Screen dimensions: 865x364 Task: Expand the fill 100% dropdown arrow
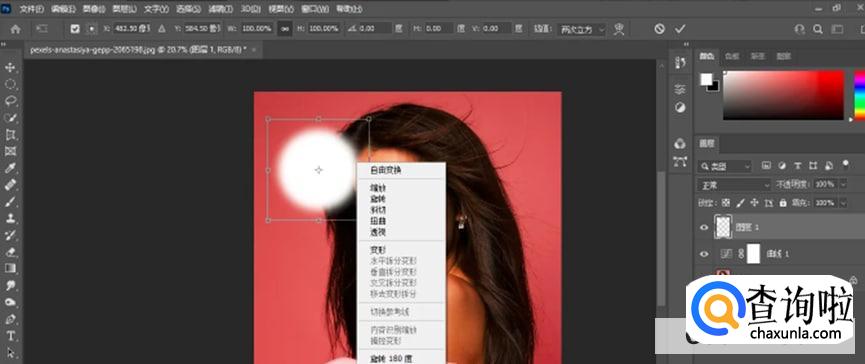coord(842,203)
